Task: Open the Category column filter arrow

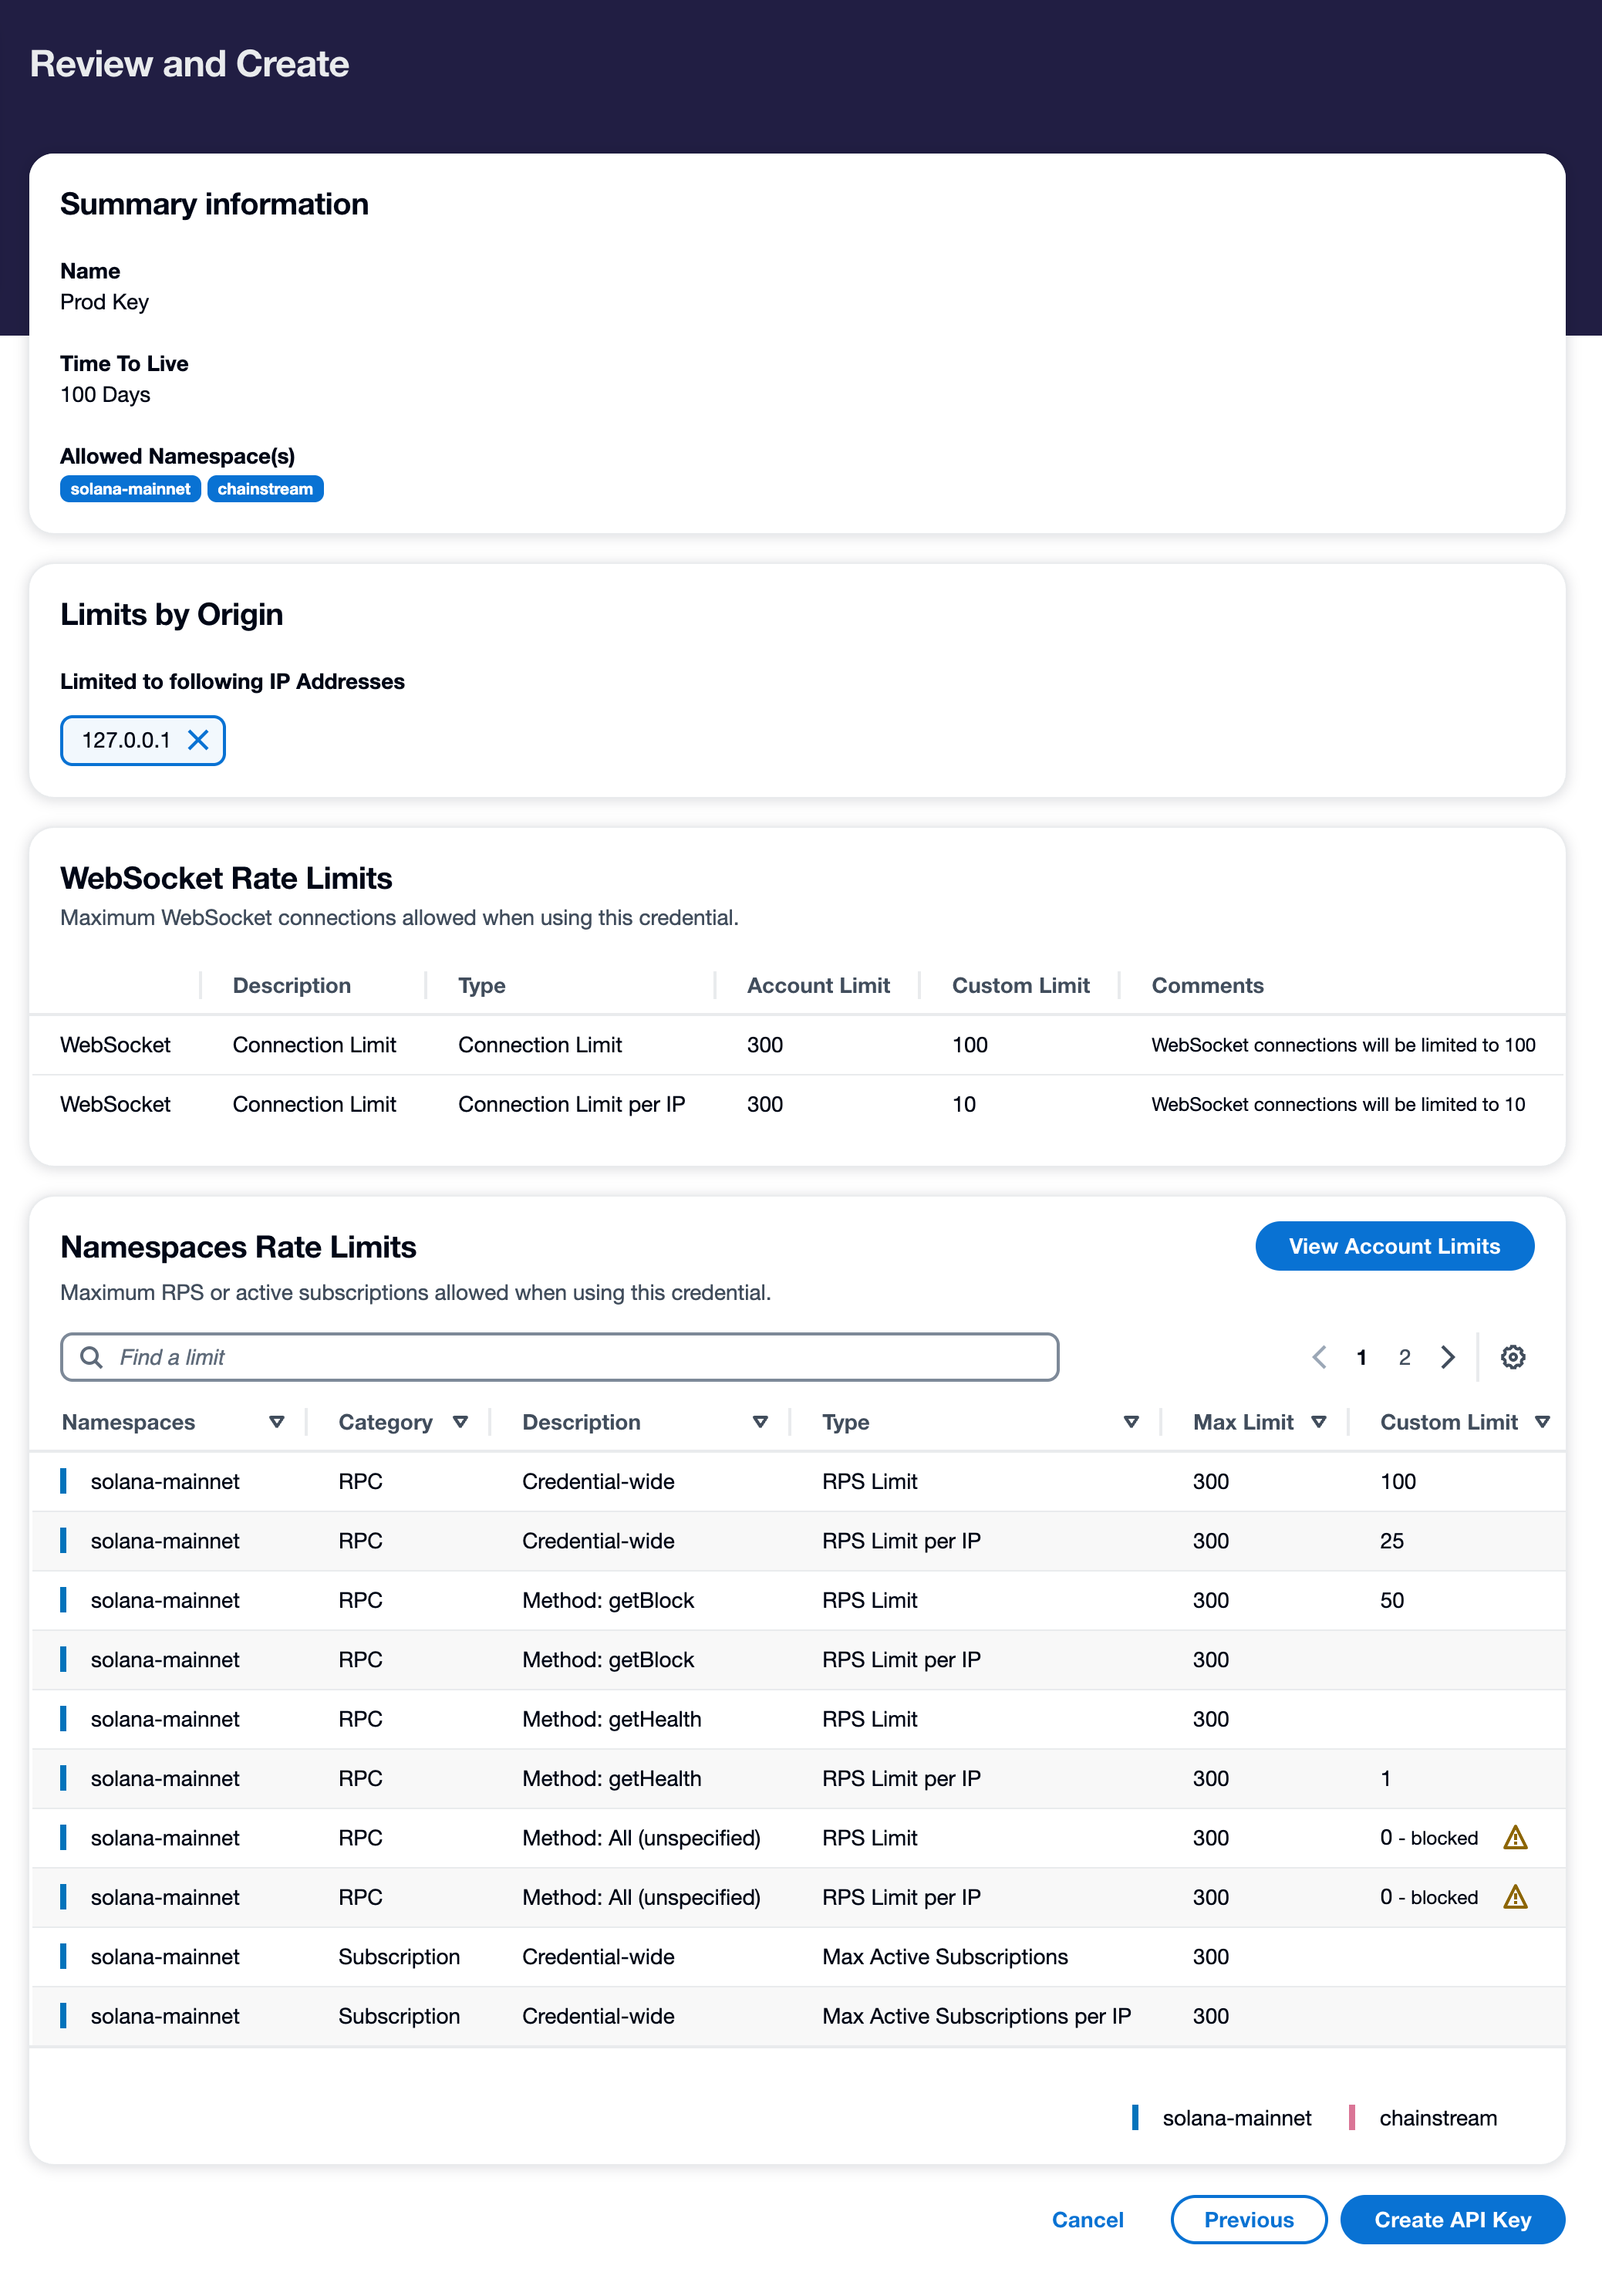Action: tap(460, 1422)
